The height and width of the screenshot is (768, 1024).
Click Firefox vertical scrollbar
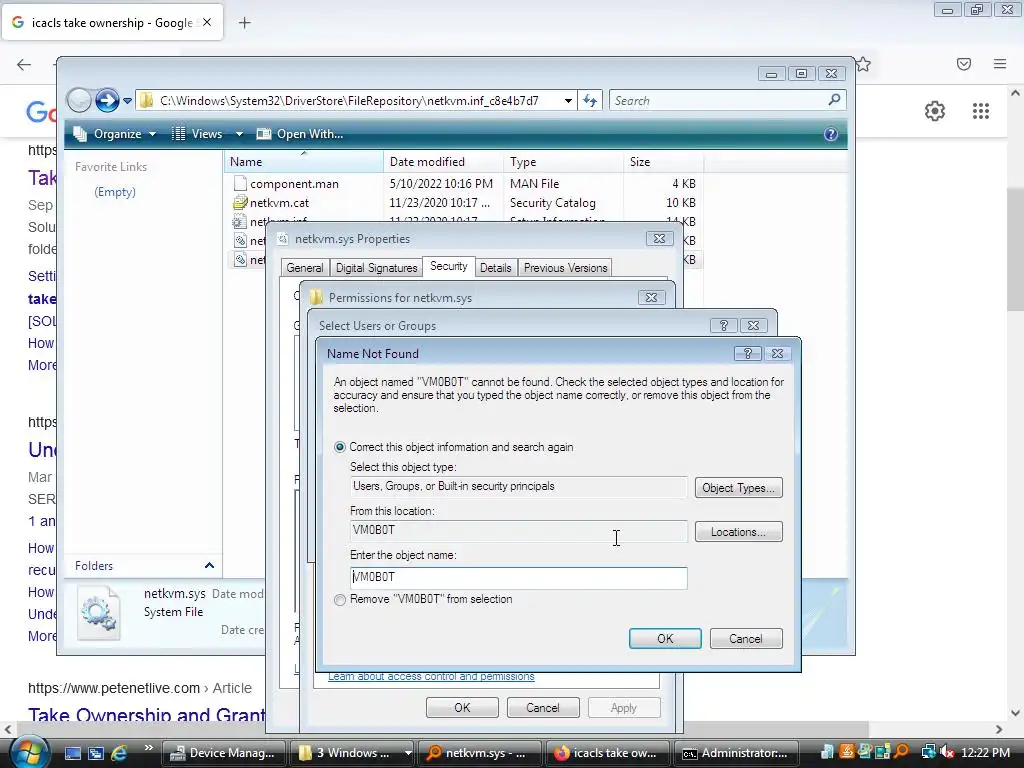coord(1016,248)
